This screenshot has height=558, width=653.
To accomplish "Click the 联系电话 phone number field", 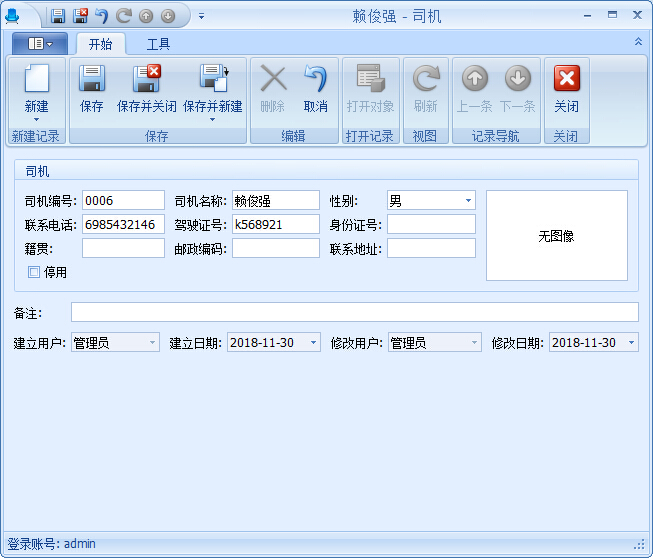I will tap(123, 225).
